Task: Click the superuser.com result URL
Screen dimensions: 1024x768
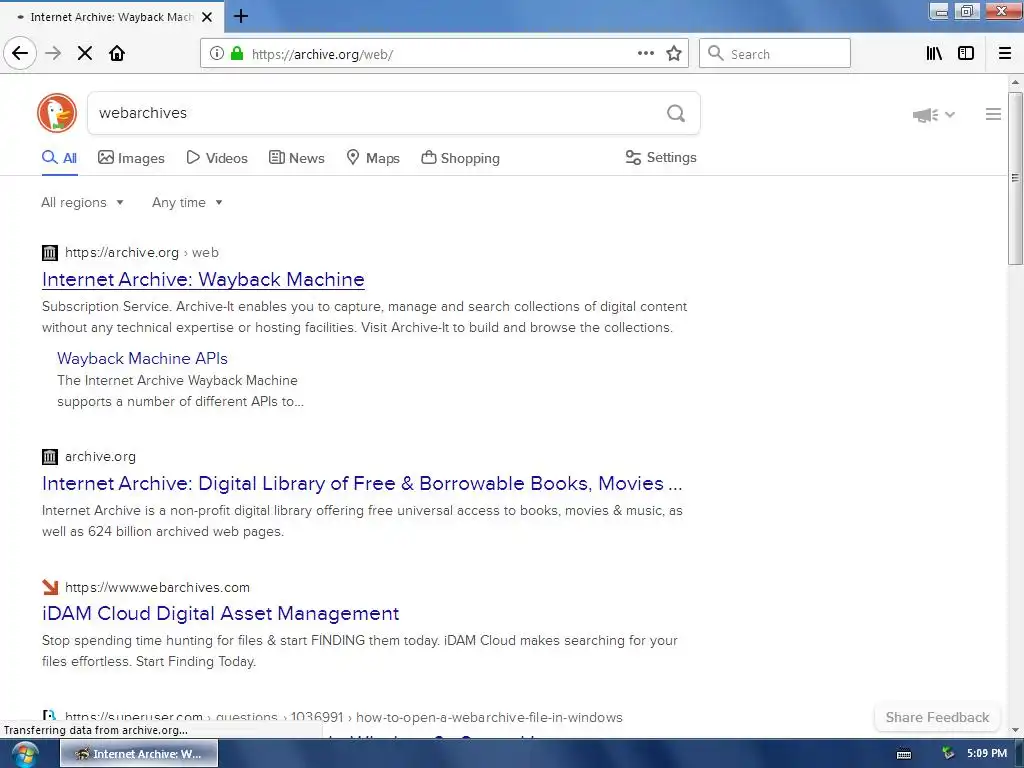Action: [344, 717]
